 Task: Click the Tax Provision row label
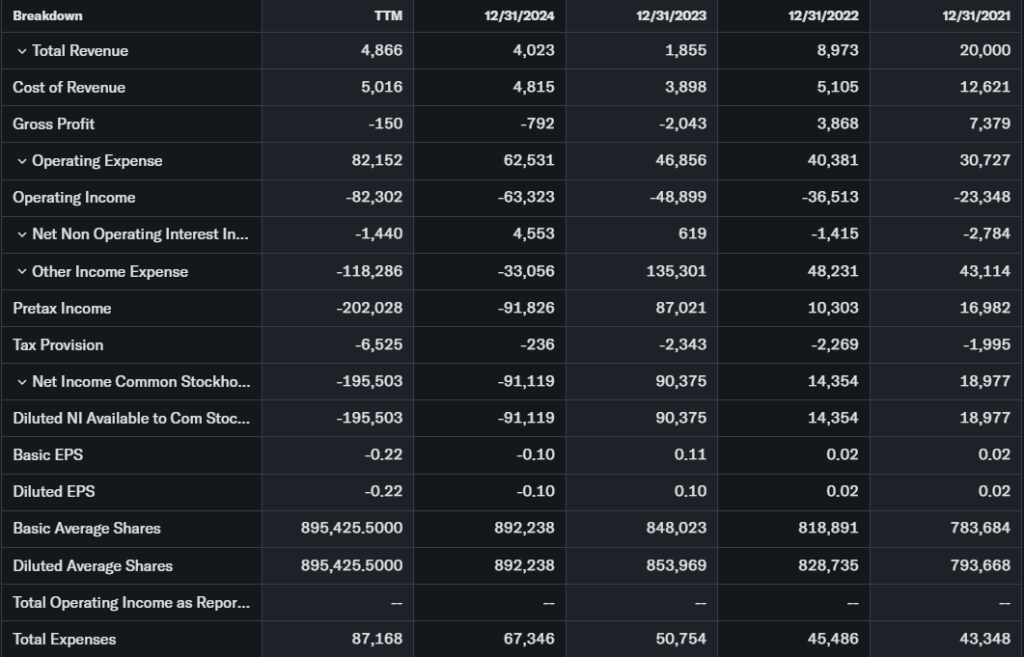click(58, 345)
